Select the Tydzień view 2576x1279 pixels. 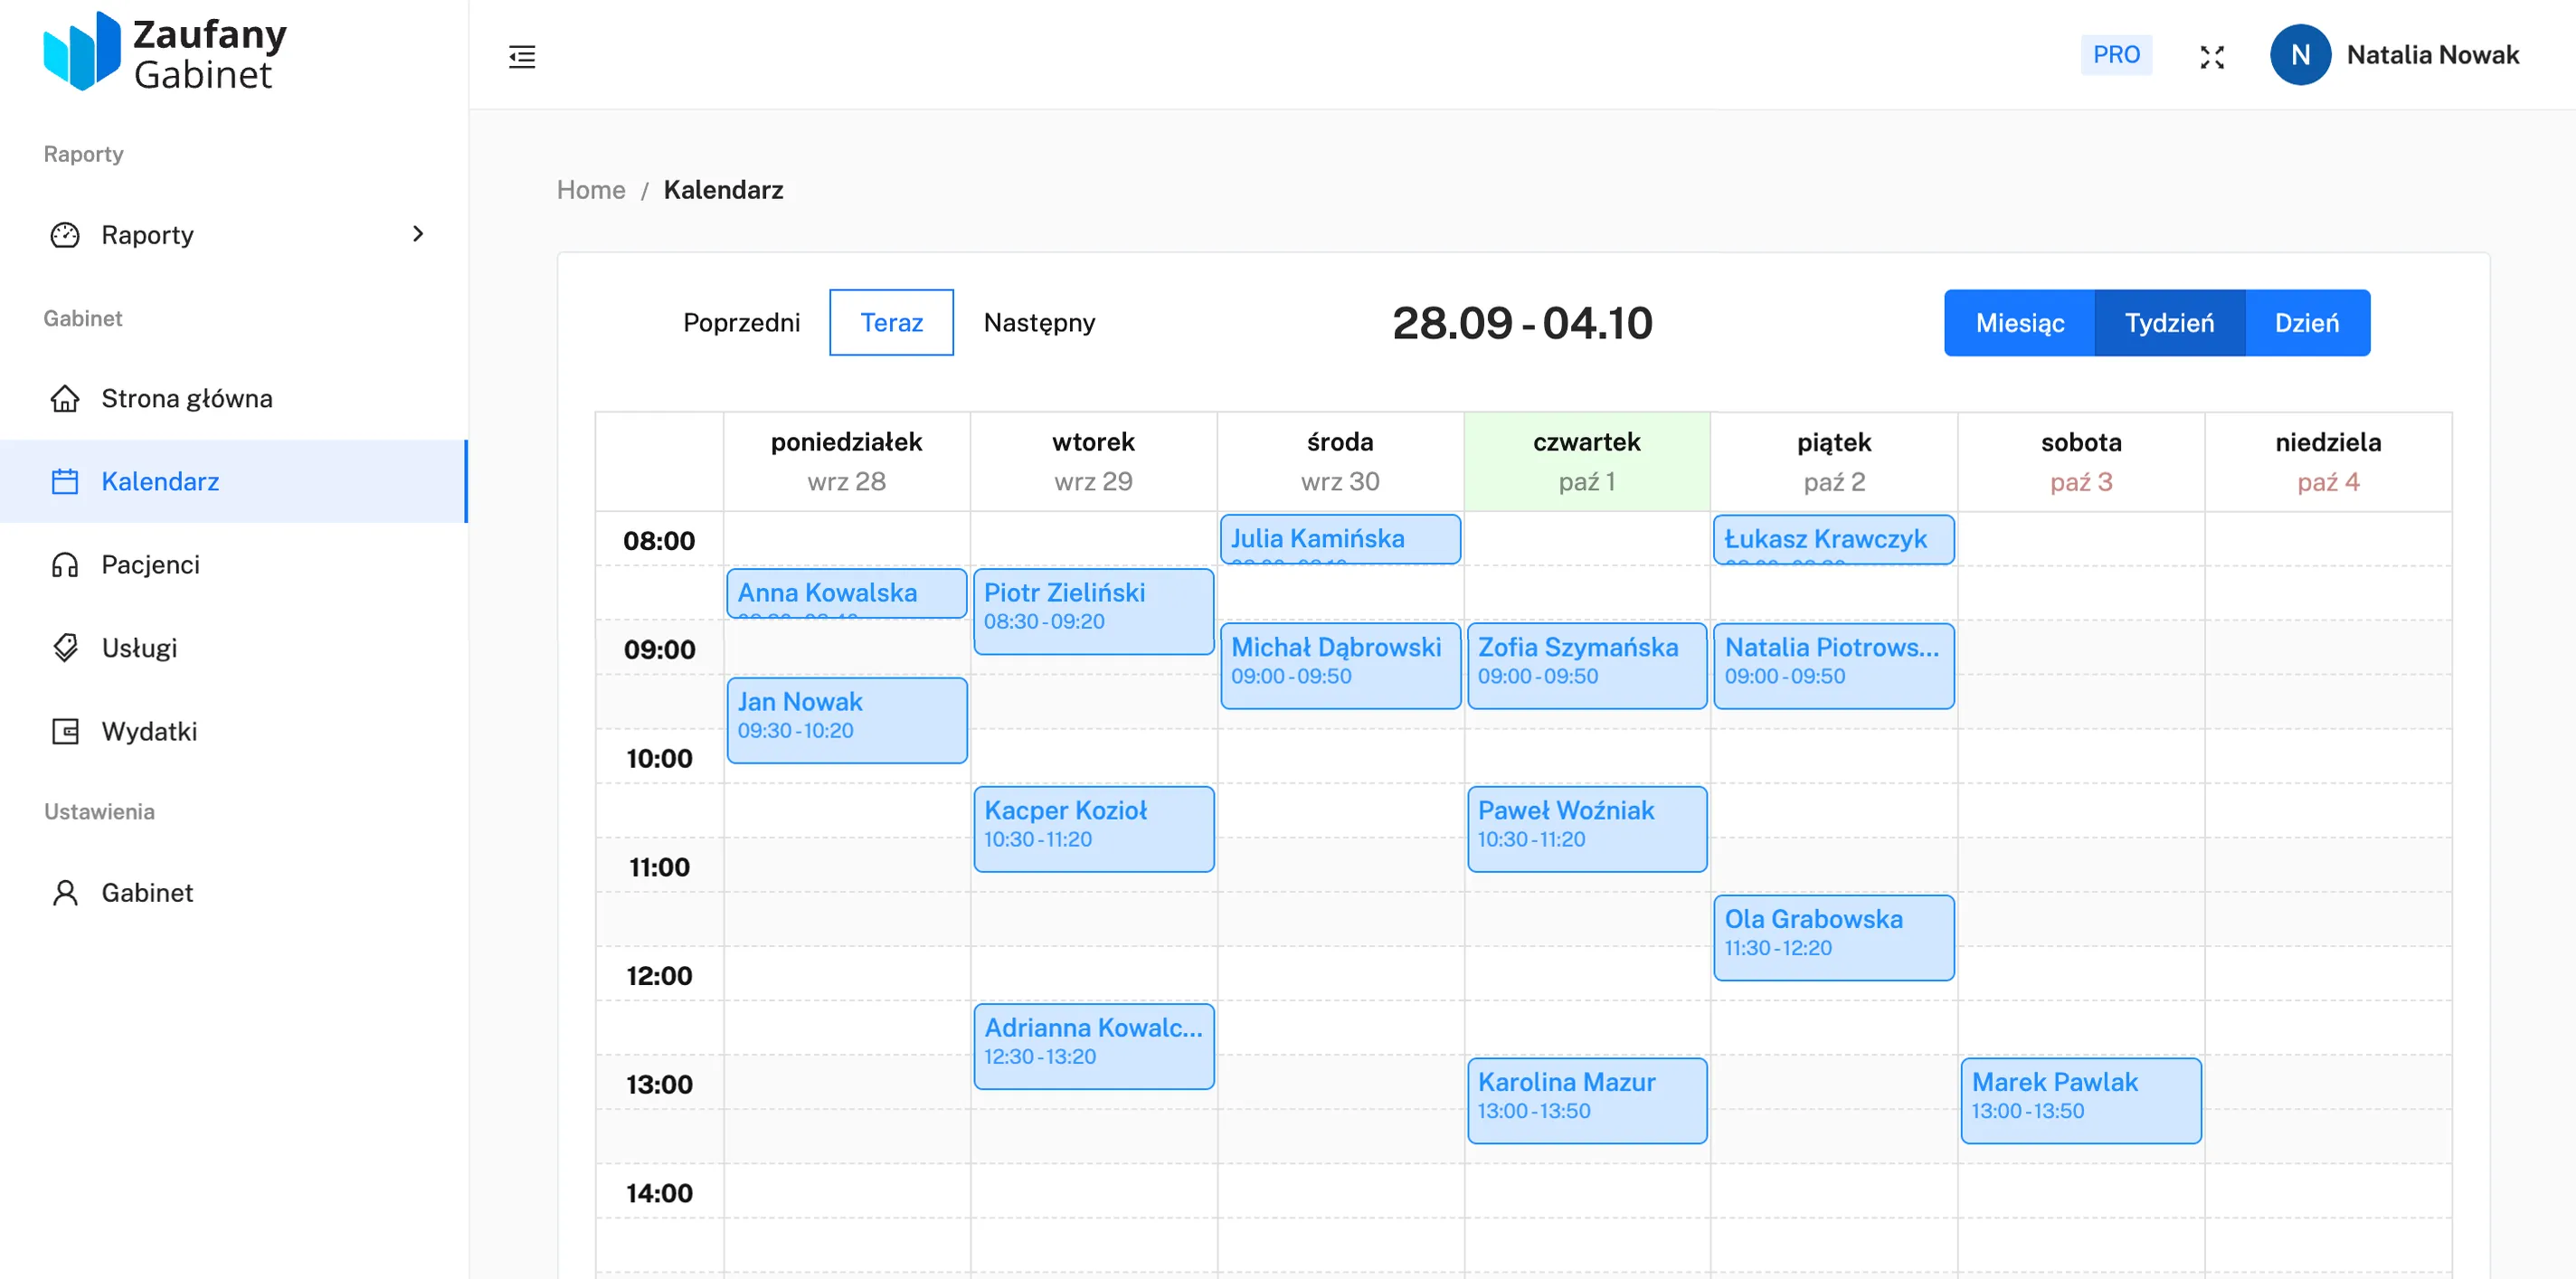click(2169, 323)
